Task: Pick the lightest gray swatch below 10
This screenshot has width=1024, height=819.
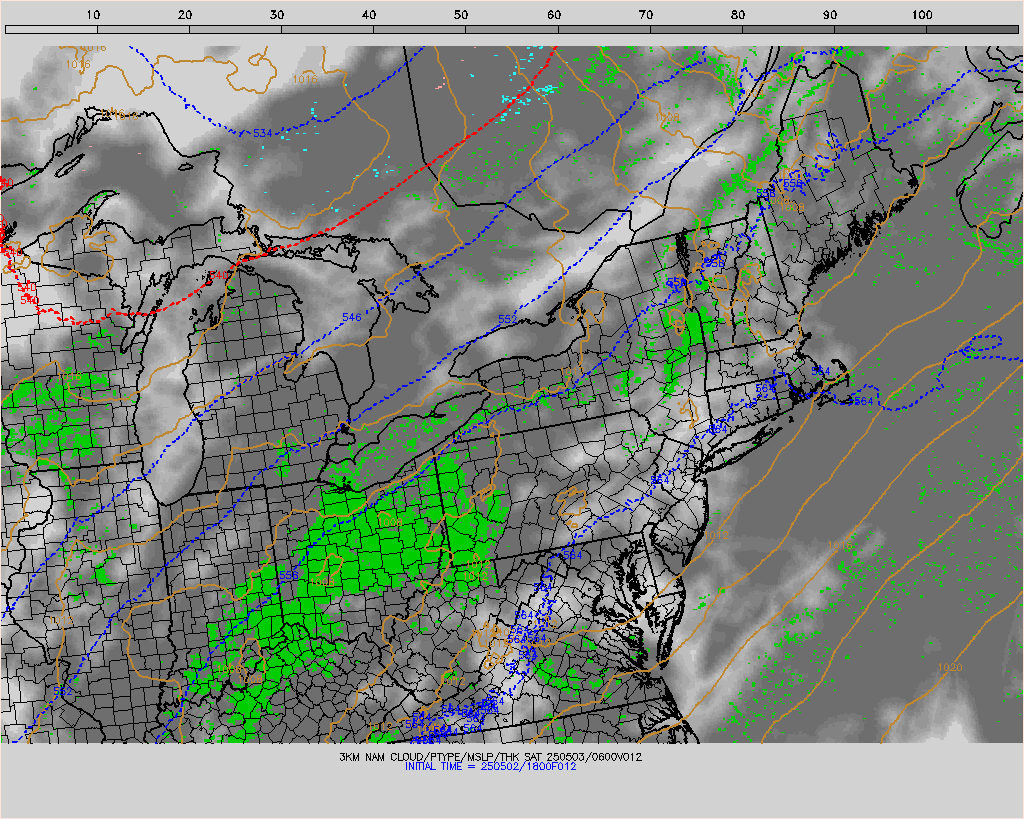Action: (51, 29)
